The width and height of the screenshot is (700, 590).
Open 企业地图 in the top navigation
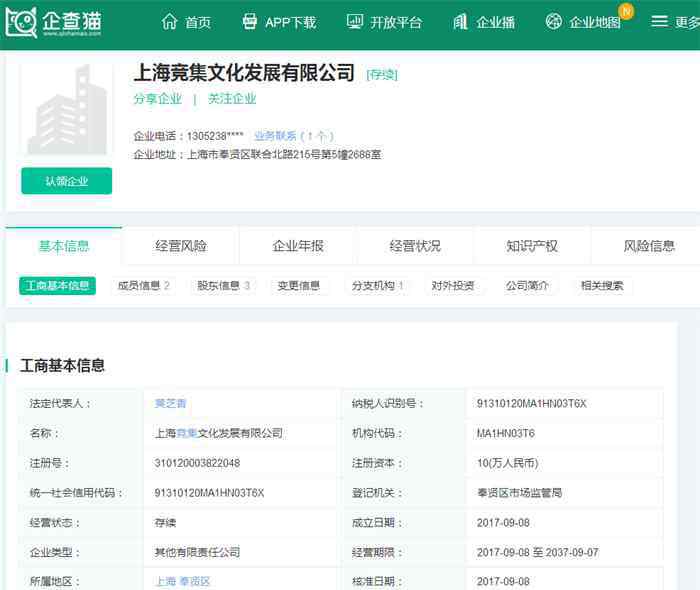point(595,22)
